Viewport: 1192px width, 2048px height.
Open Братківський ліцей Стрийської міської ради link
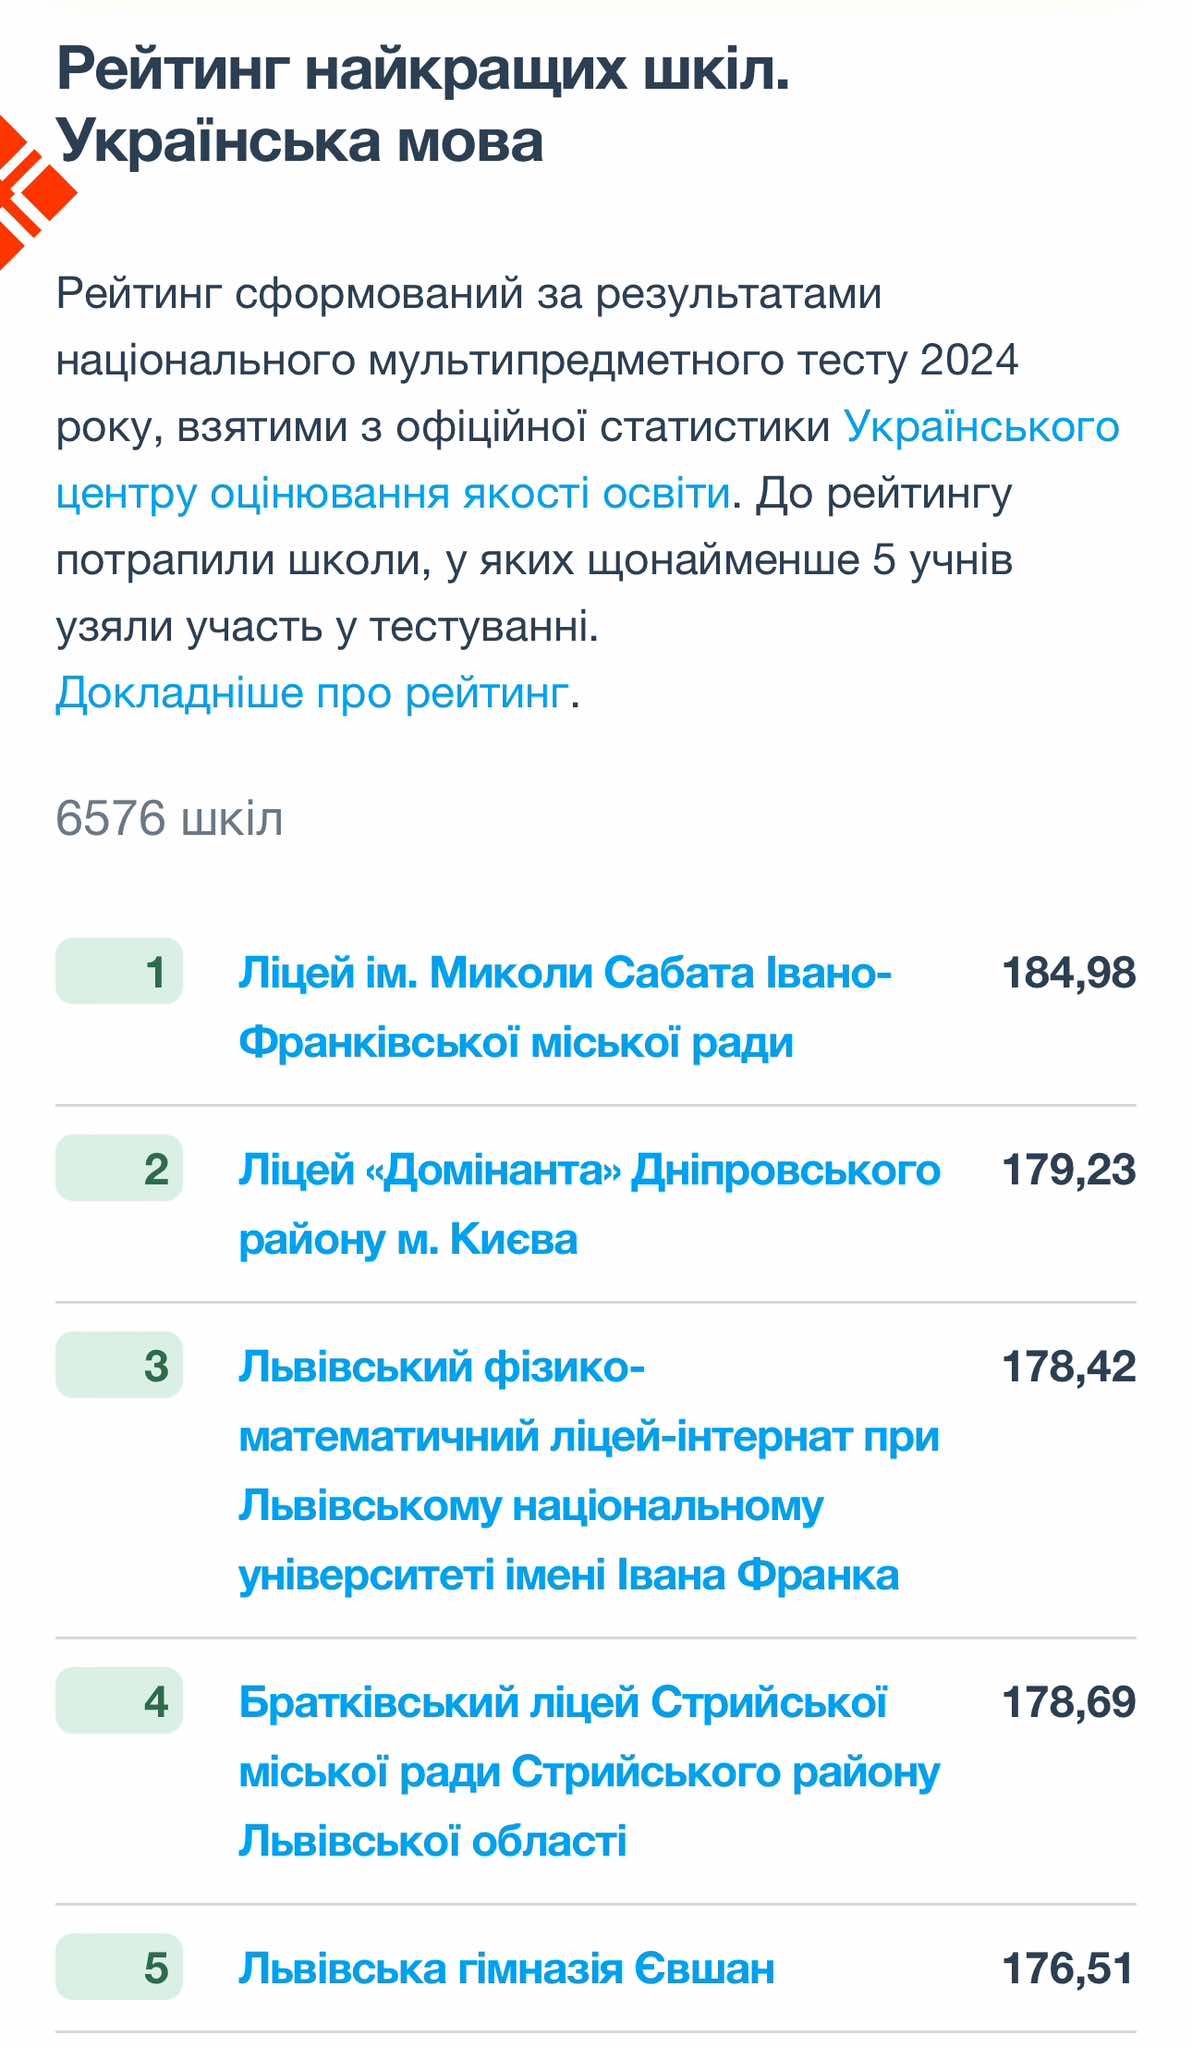tap(589, 1770)
